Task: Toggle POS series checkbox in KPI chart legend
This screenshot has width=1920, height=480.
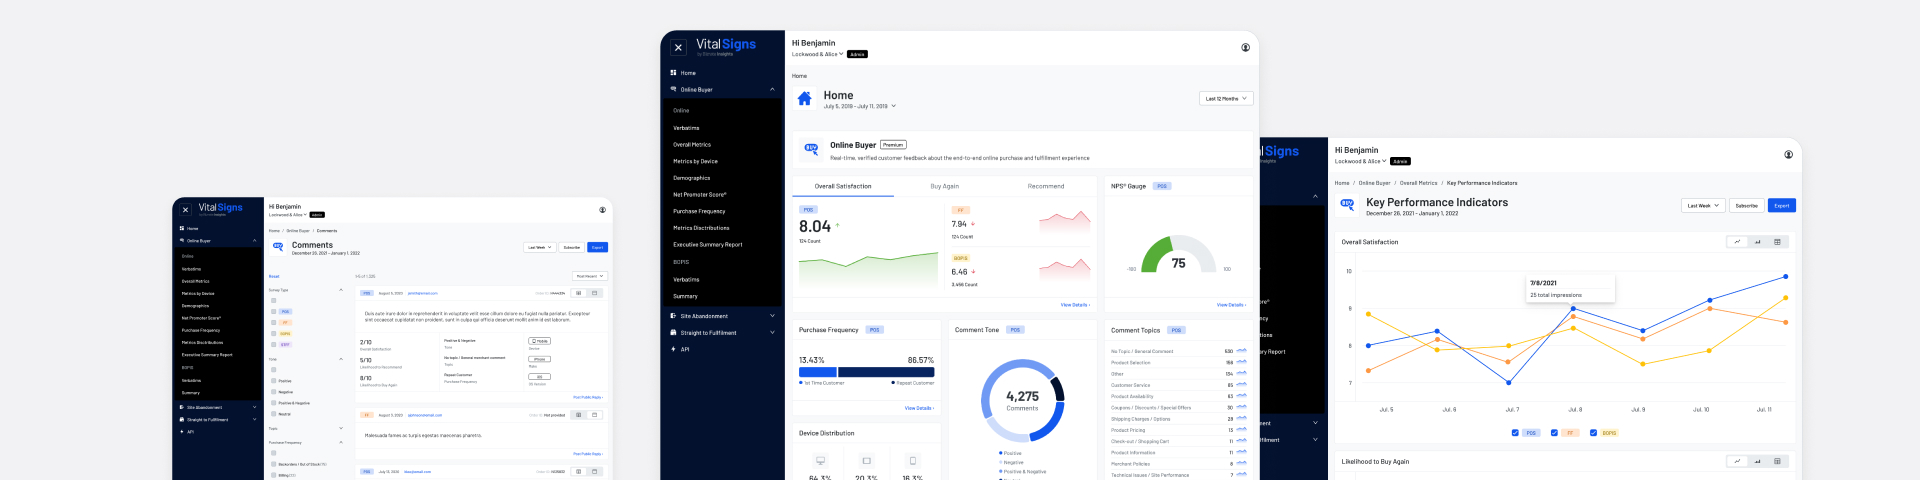Action: pos(1515,433)
